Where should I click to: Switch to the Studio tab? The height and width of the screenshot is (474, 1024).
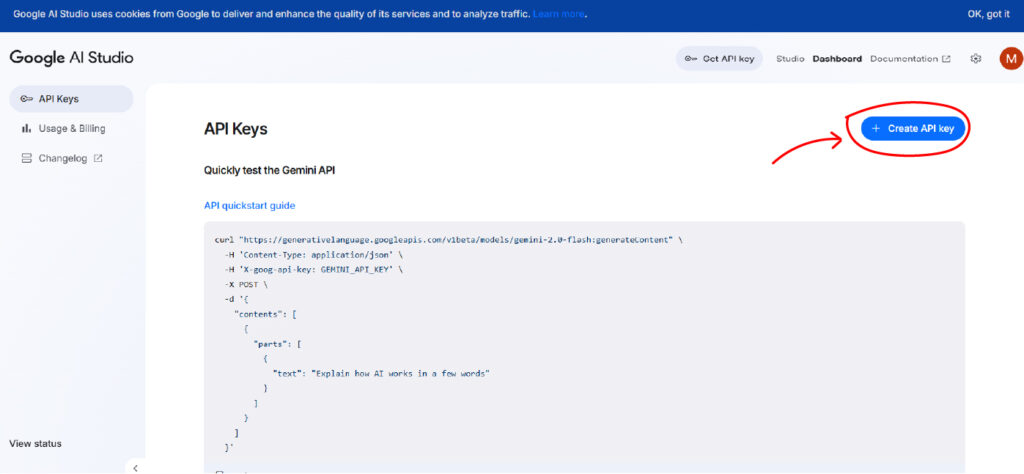click(x=790, y=59)
